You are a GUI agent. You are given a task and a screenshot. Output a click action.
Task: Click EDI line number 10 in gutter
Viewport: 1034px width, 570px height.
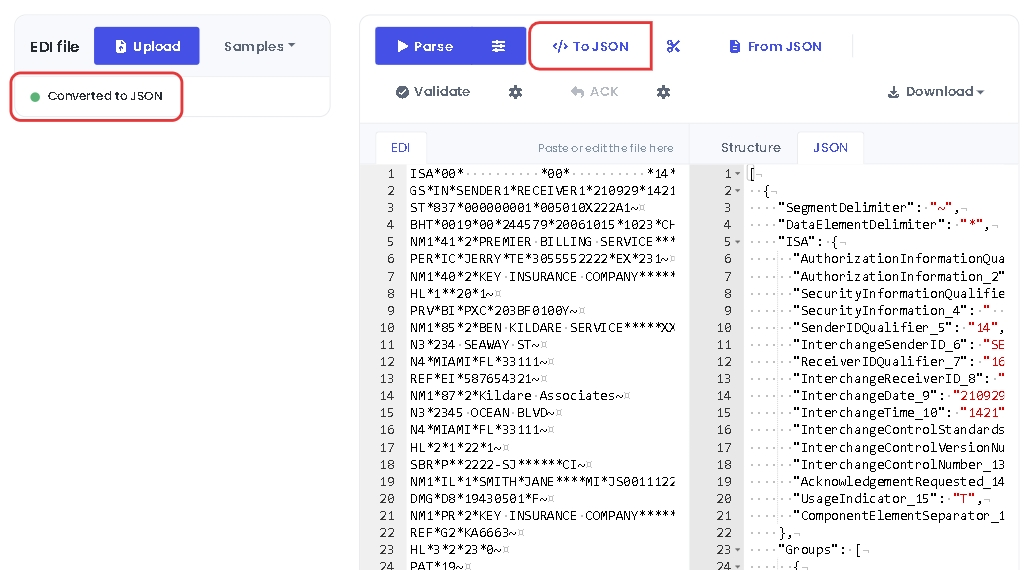387,327
